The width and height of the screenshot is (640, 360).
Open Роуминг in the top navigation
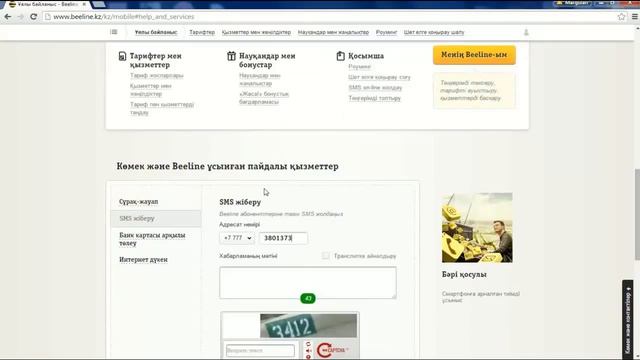click(x=387, y=32)
